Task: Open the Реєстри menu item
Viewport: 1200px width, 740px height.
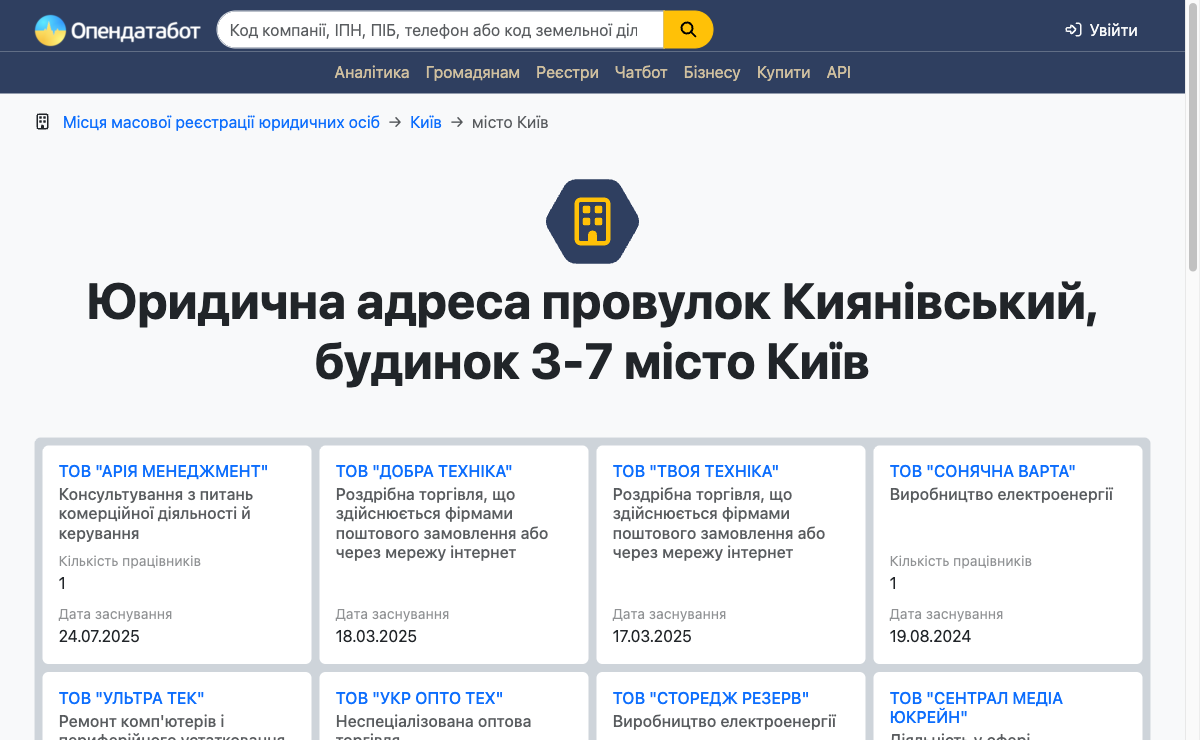Action: click(567, 72)
